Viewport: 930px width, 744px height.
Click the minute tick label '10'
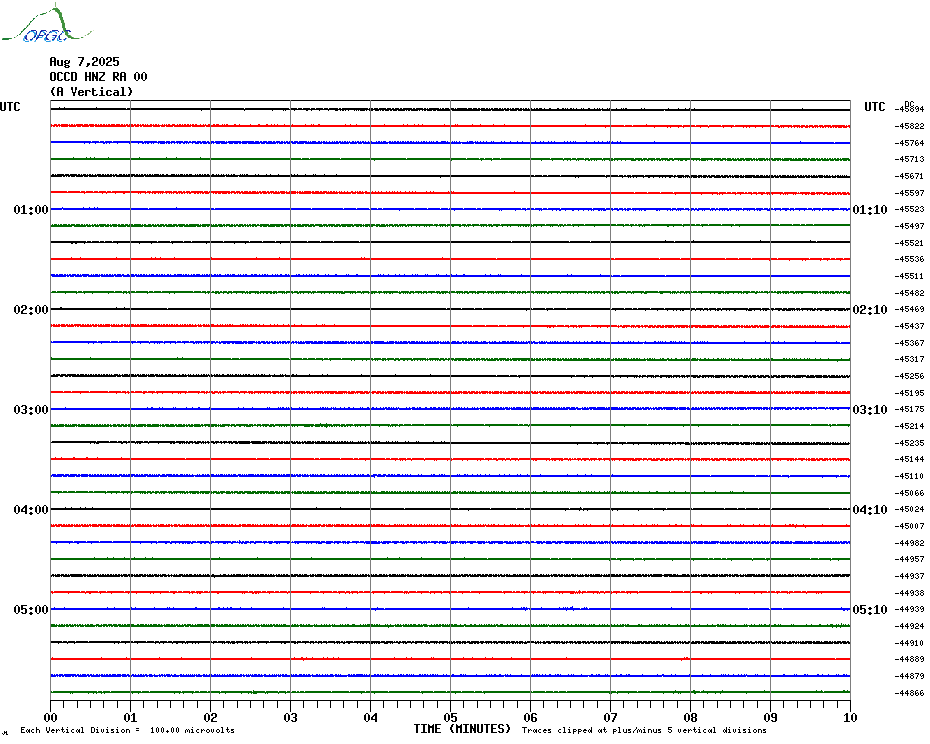(850, 717)
